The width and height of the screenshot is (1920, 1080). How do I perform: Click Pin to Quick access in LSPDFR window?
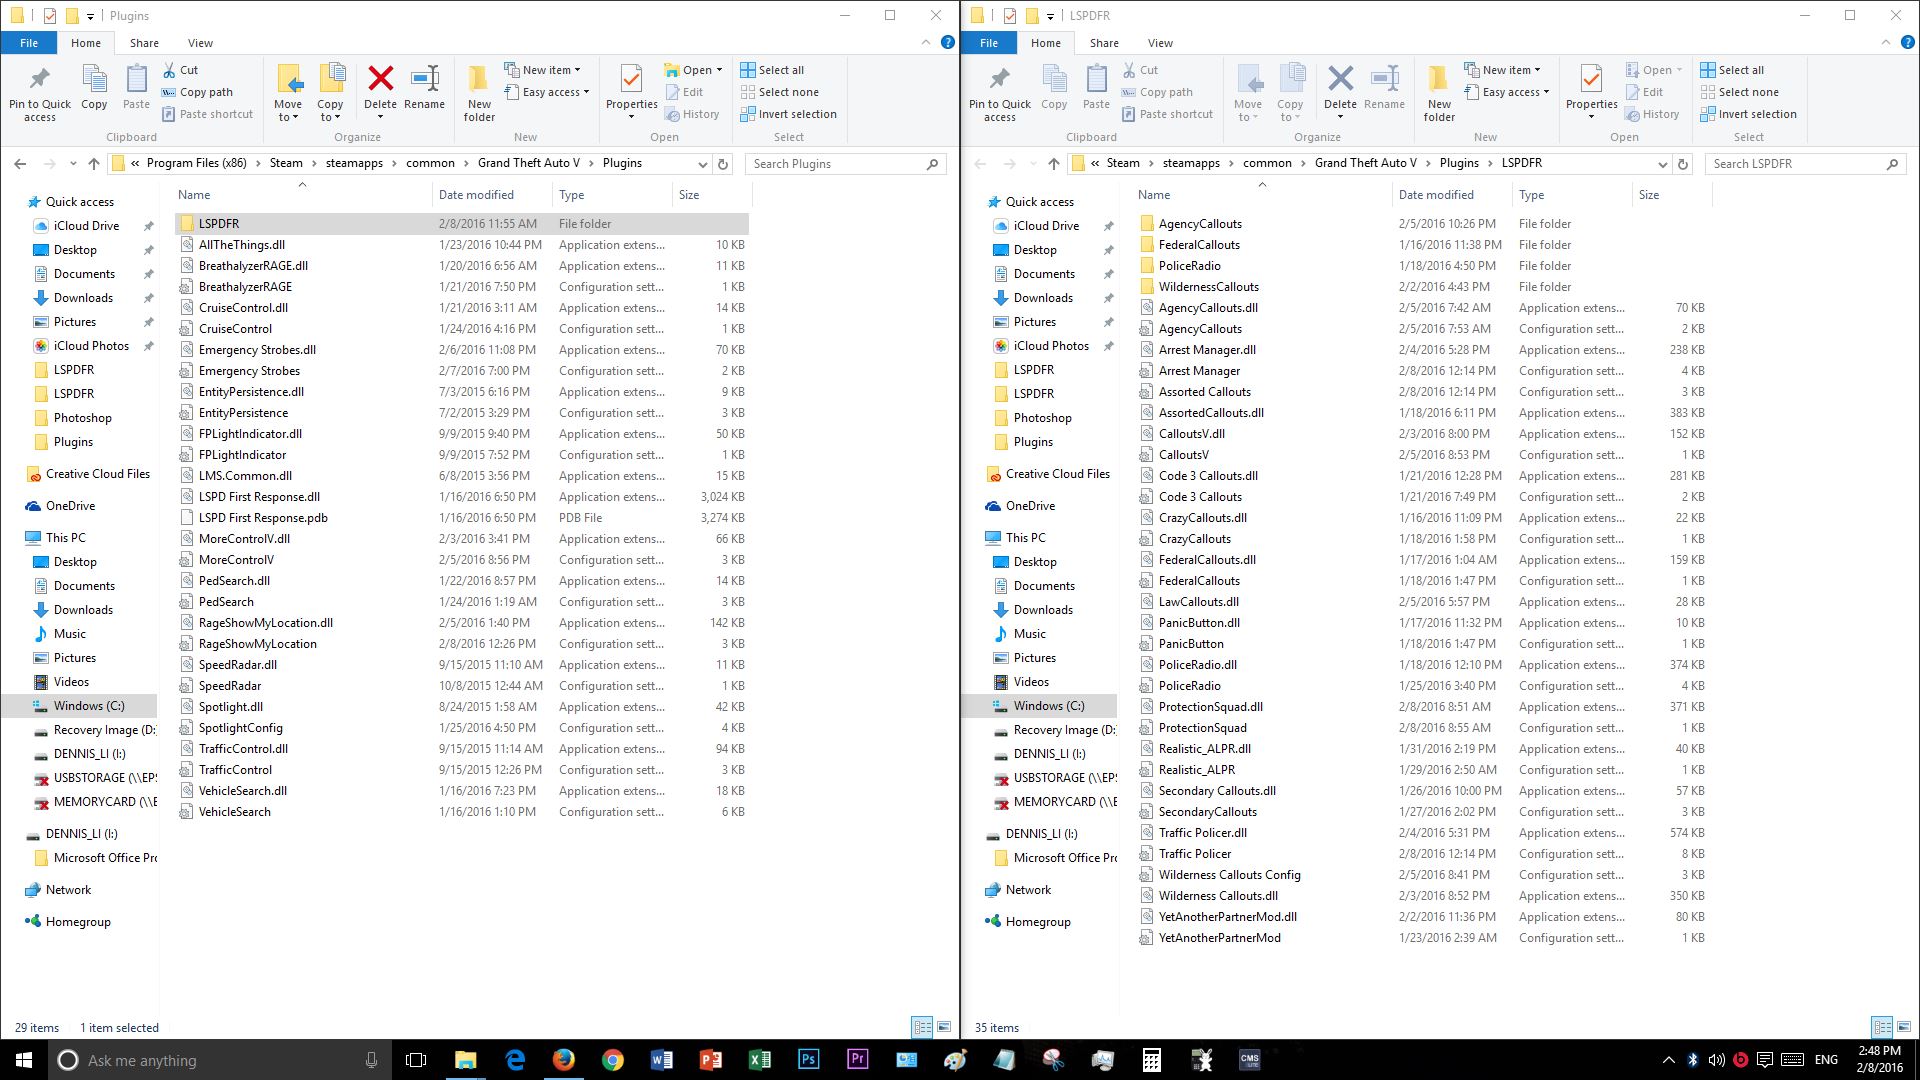click(999, 94)
